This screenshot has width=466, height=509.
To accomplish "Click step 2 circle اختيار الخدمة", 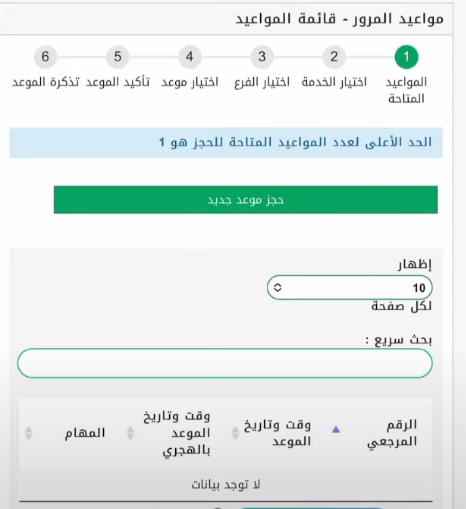I will point(334,57).
